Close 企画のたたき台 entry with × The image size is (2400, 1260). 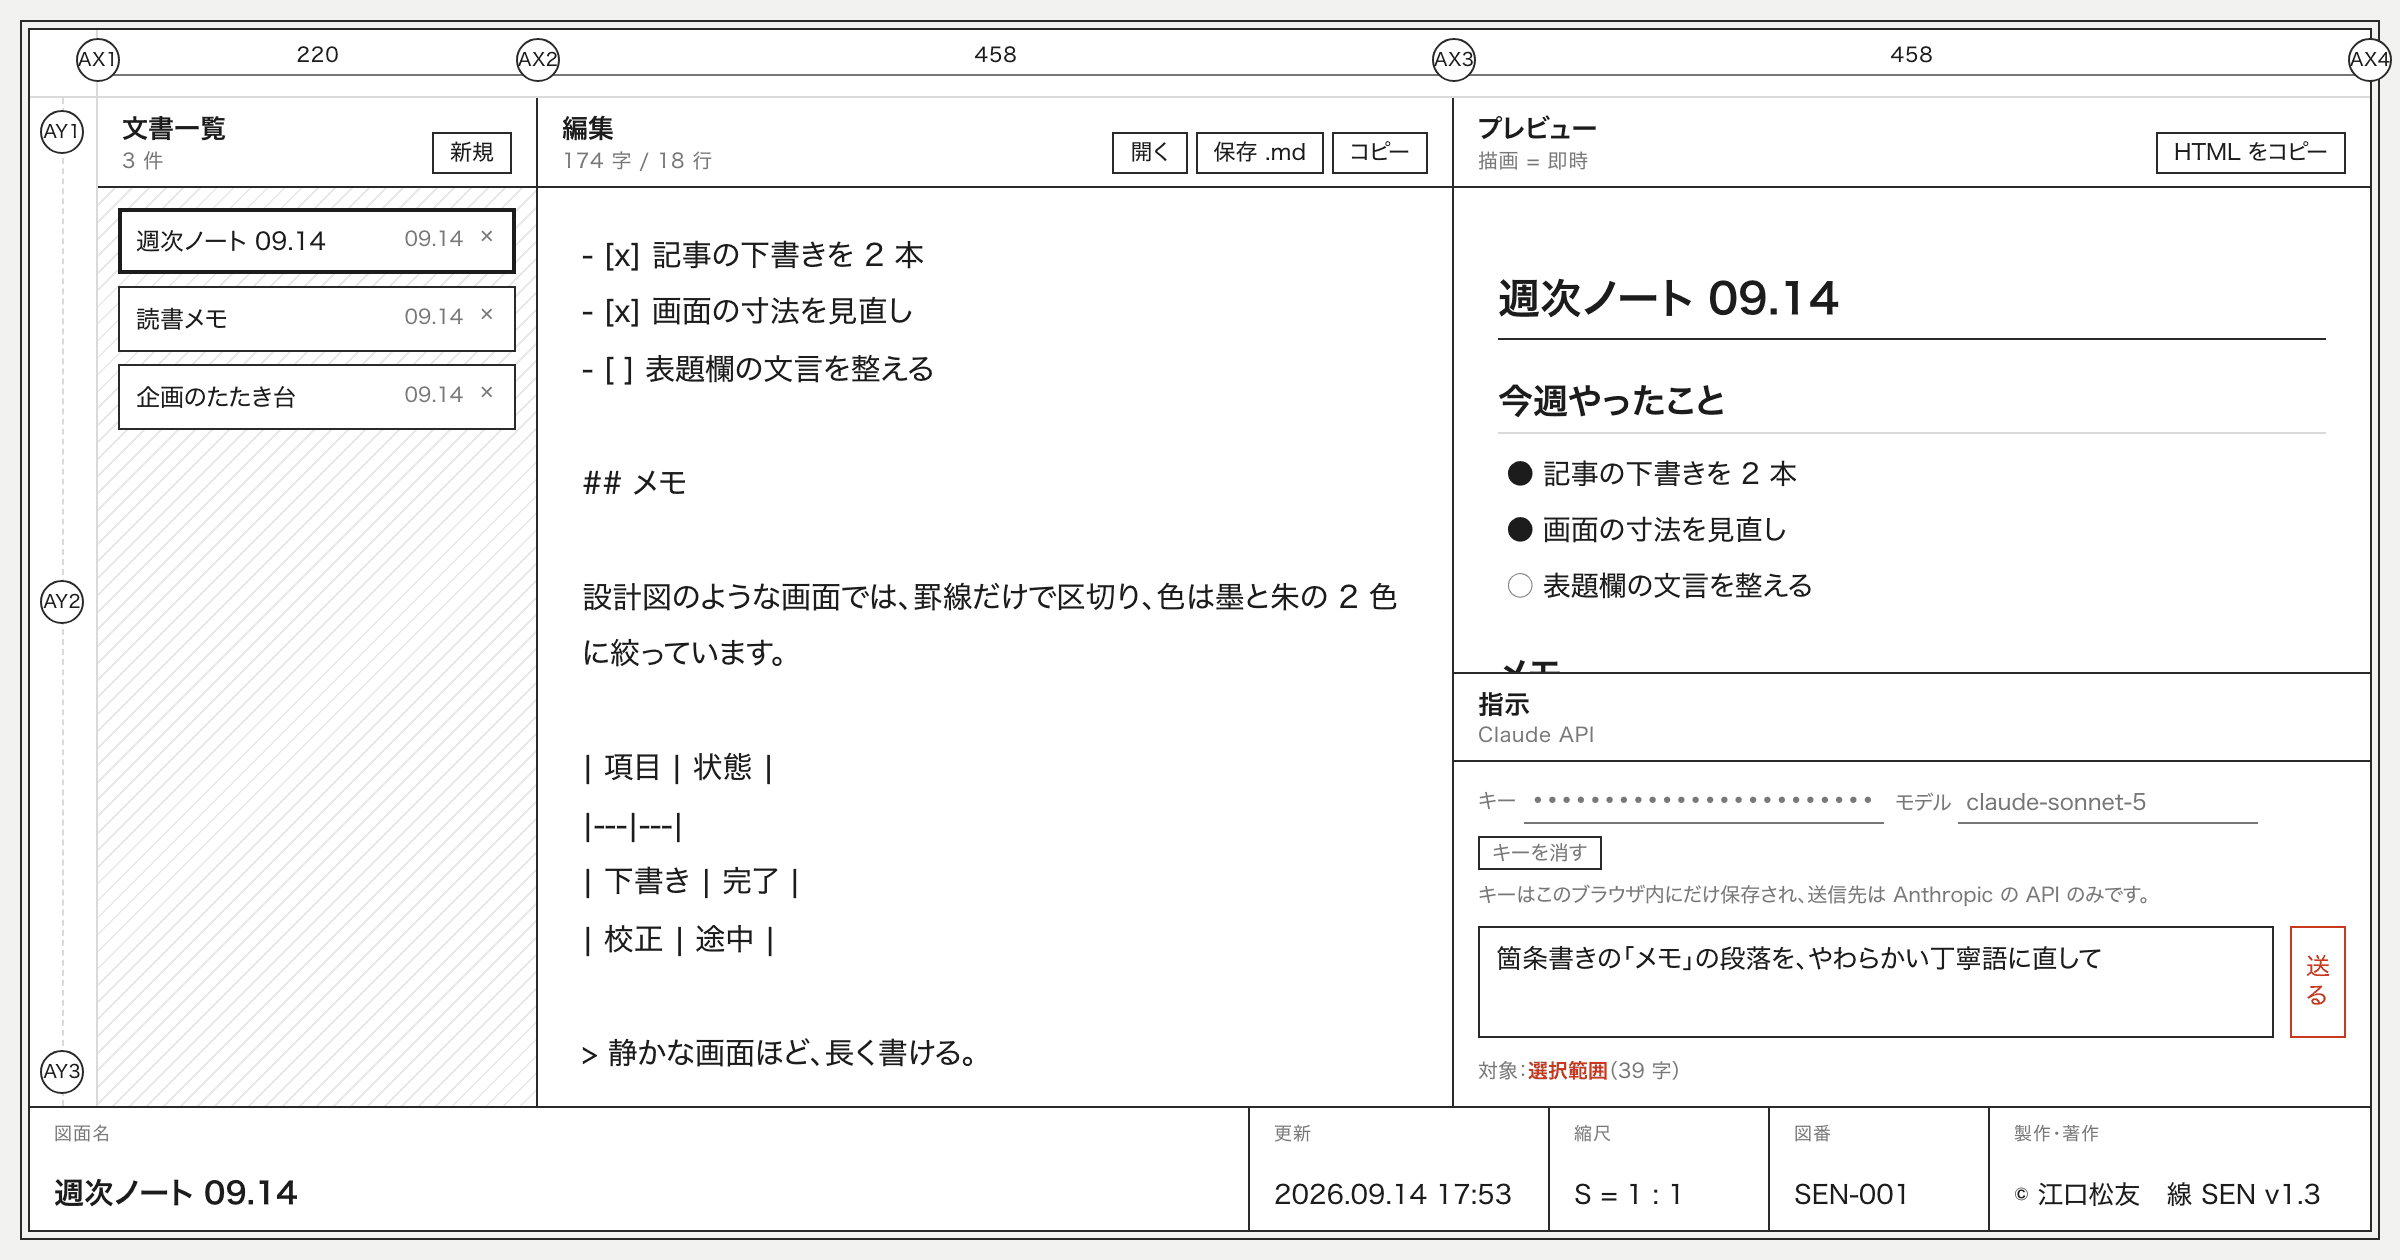487,393
